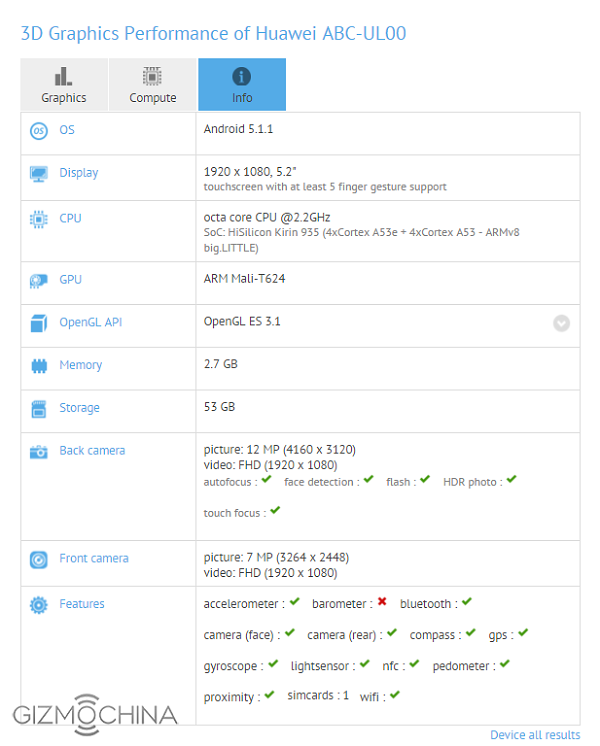This screenshot has height=746, width=600.
Task: Click 'picture: 7 MP (3264 x 2448)' text
Action: click(276, 557)
